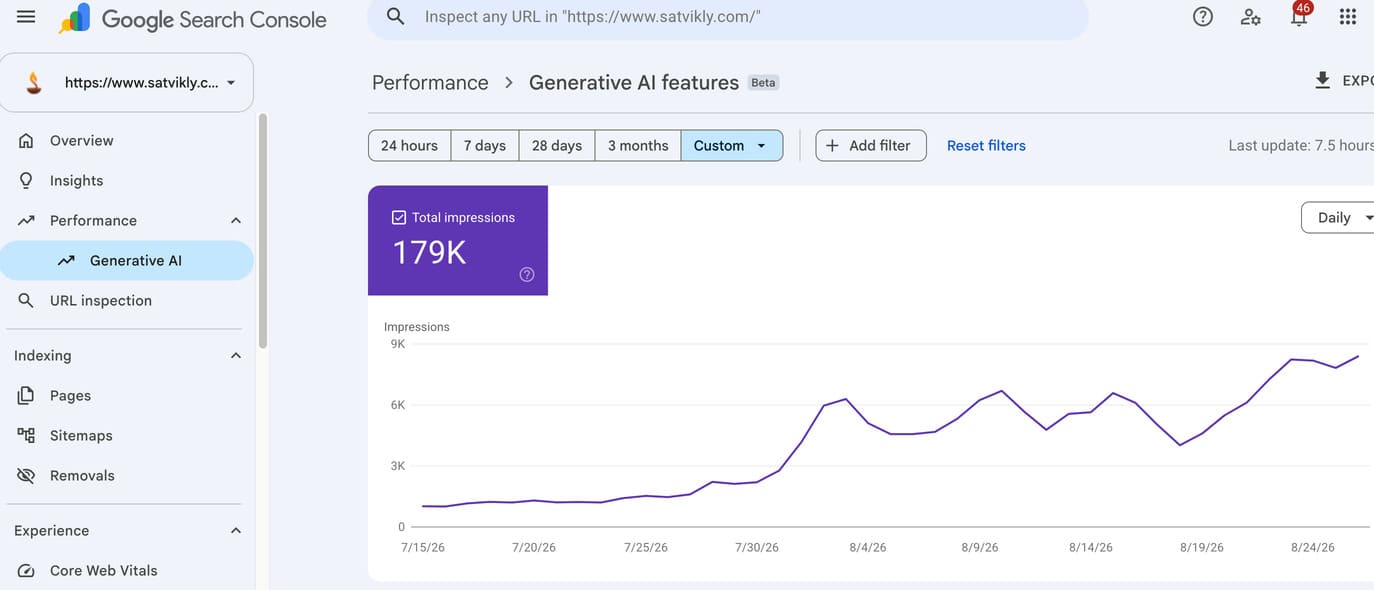Click the Overview home icon
The width and height of the screenshot is (1374, 590).
click(27, 140)
